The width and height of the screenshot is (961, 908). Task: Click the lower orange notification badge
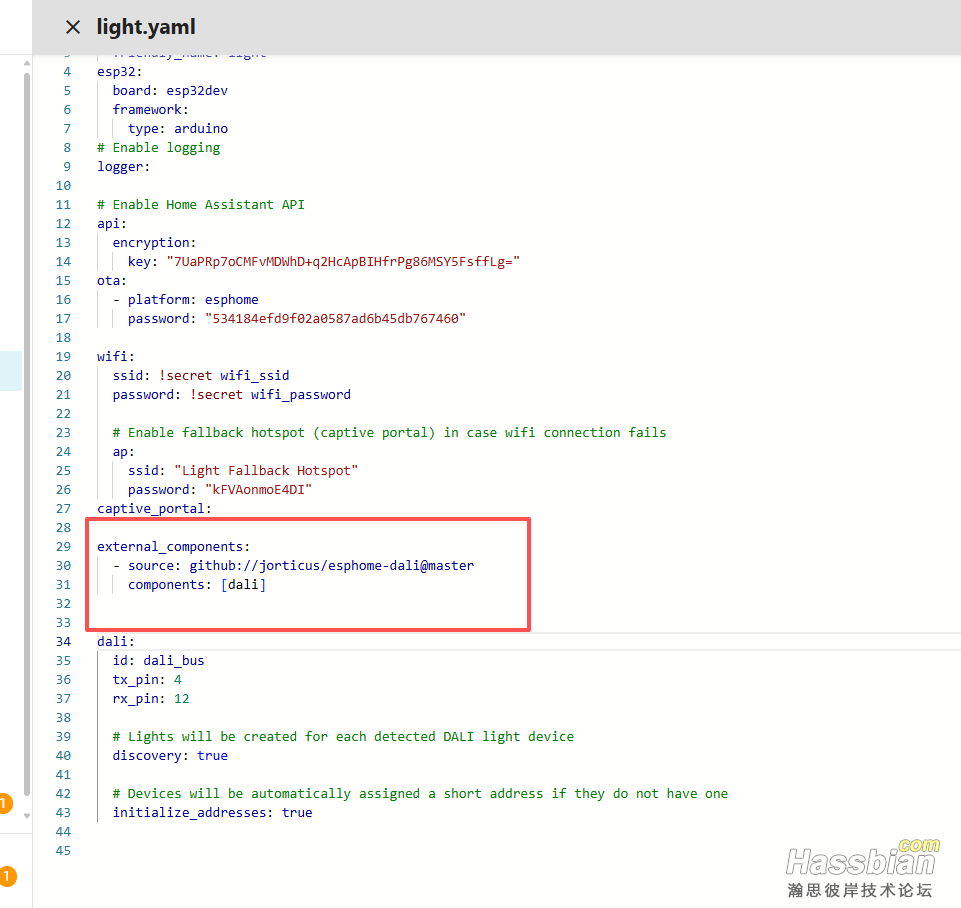[x=6, y=877]
